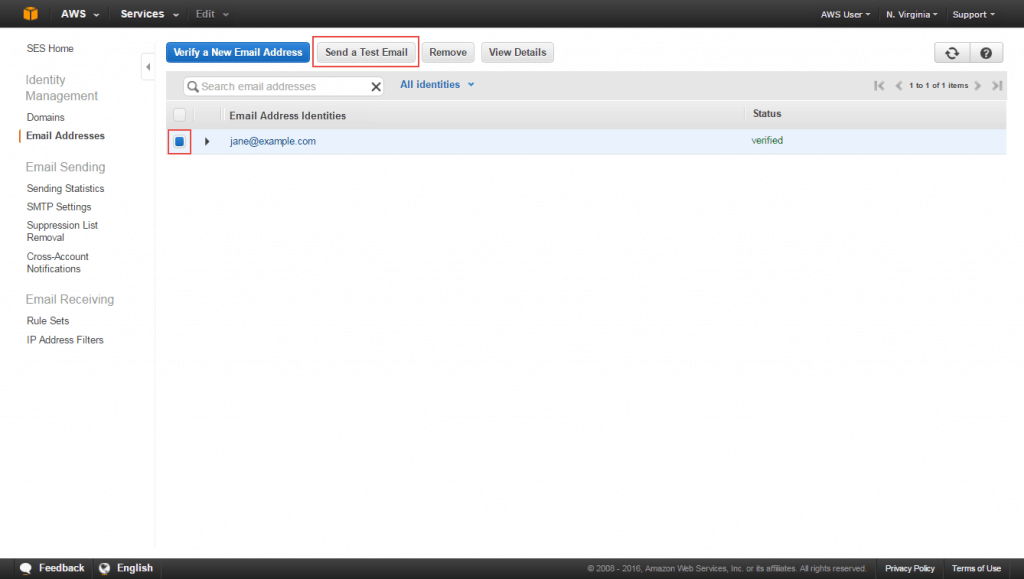Expand details for jane@example.com row

click(206, 140)
